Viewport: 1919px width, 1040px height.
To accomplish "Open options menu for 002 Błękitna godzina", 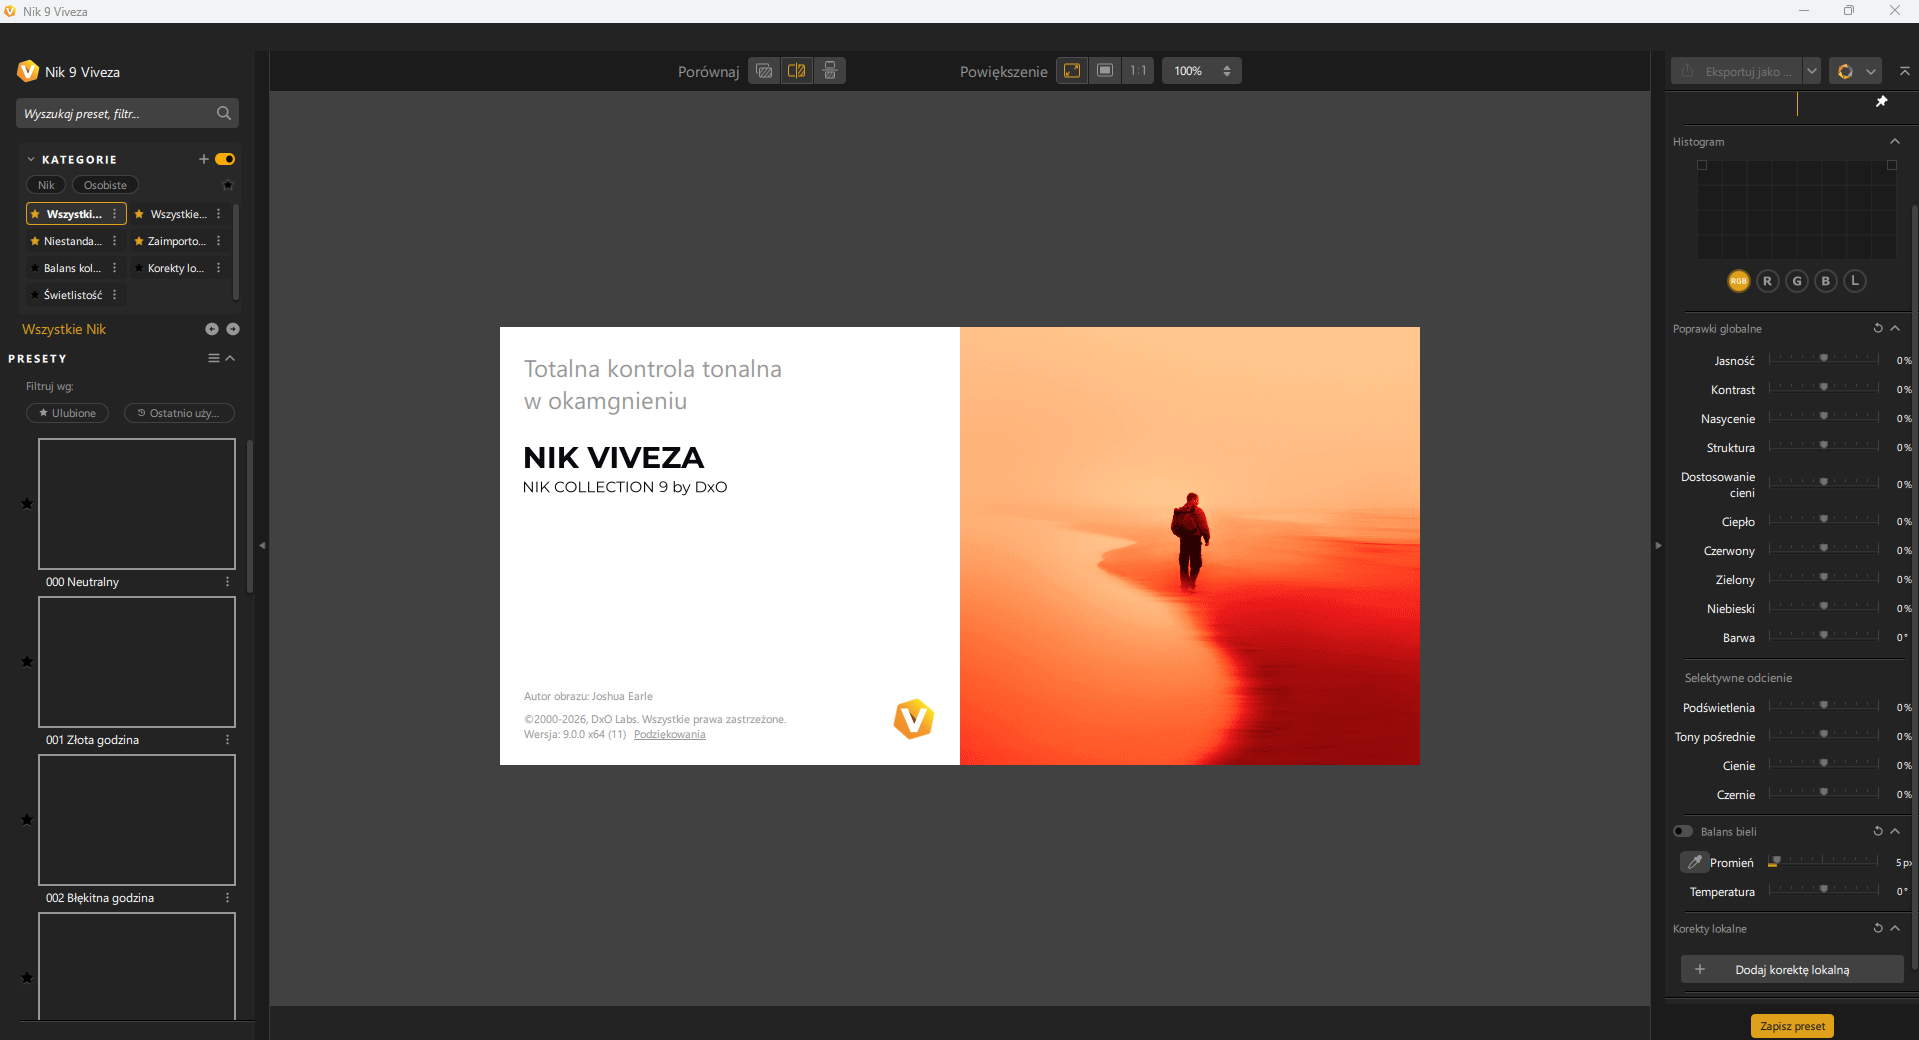I will [228, 897].
